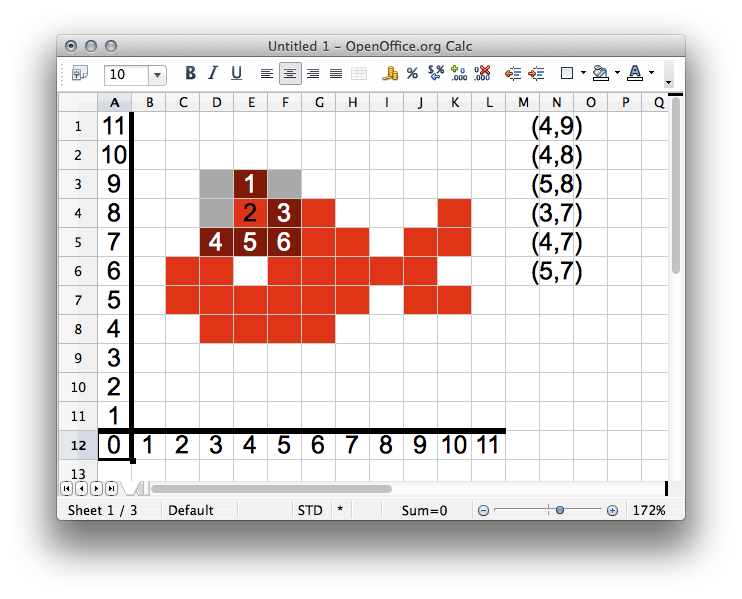Go to the next sheet tab
Screen dimensions: 742x599
pos(97,488)
